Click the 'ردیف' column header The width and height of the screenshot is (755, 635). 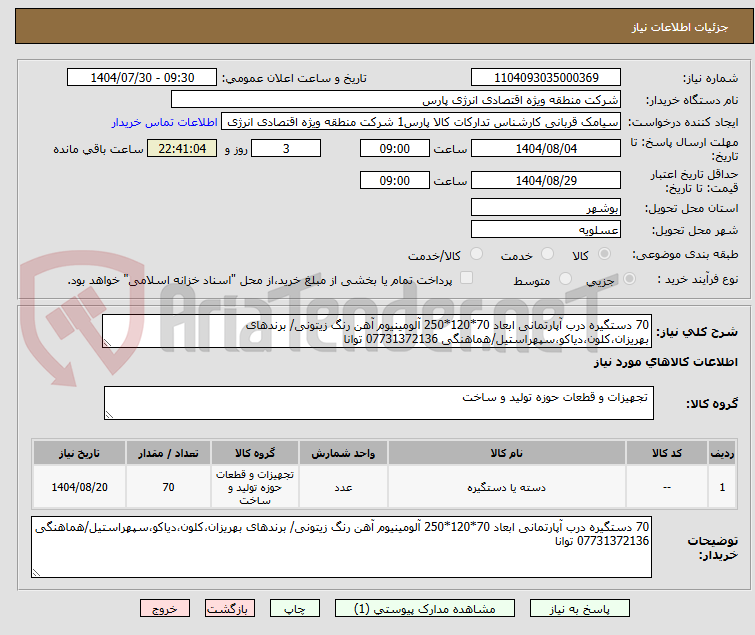pyautogui.click(x=722, y=454)
